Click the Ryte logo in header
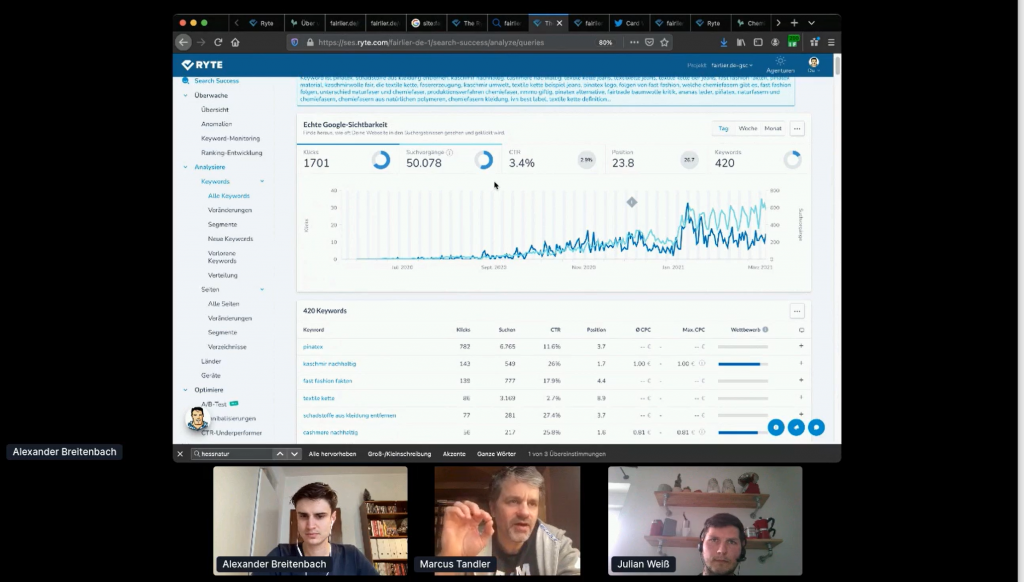Screen dimensions: 1024x582 click(x=202, y=65)
